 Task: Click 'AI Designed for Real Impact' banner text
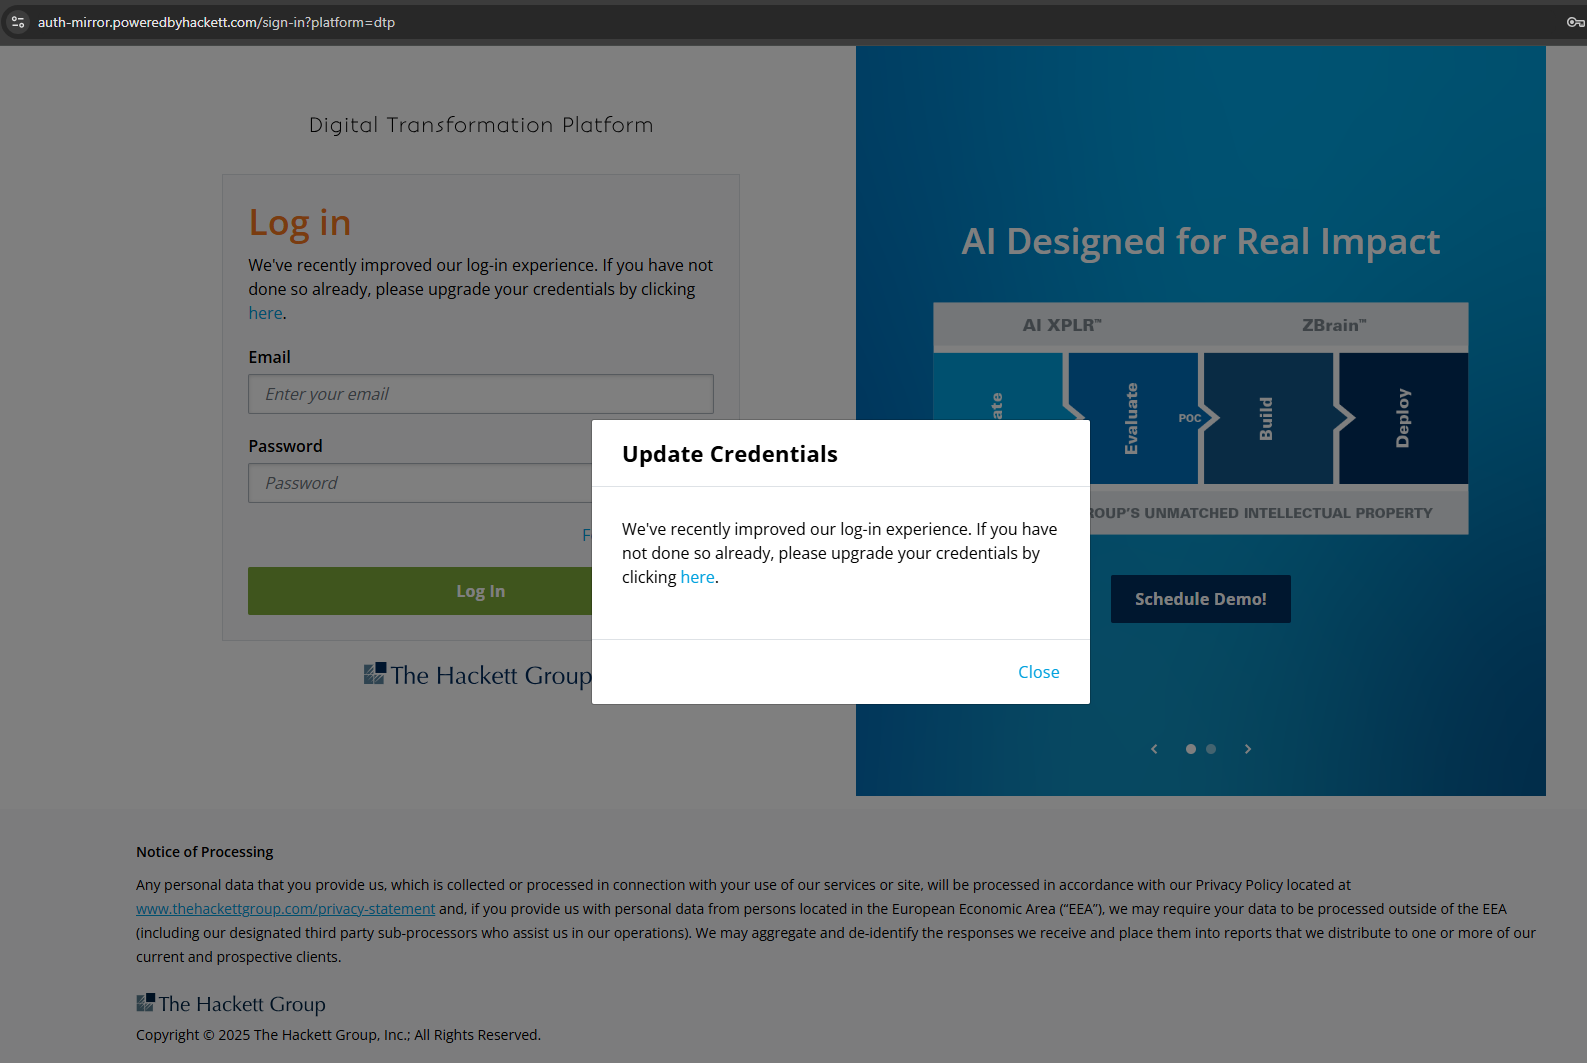click(x=1200, y=241)
